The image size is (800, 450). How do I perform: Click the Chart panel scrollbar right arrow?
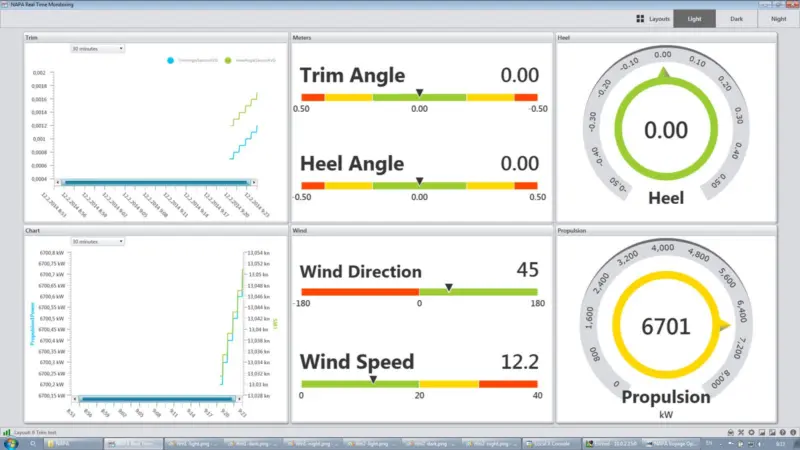240,399
